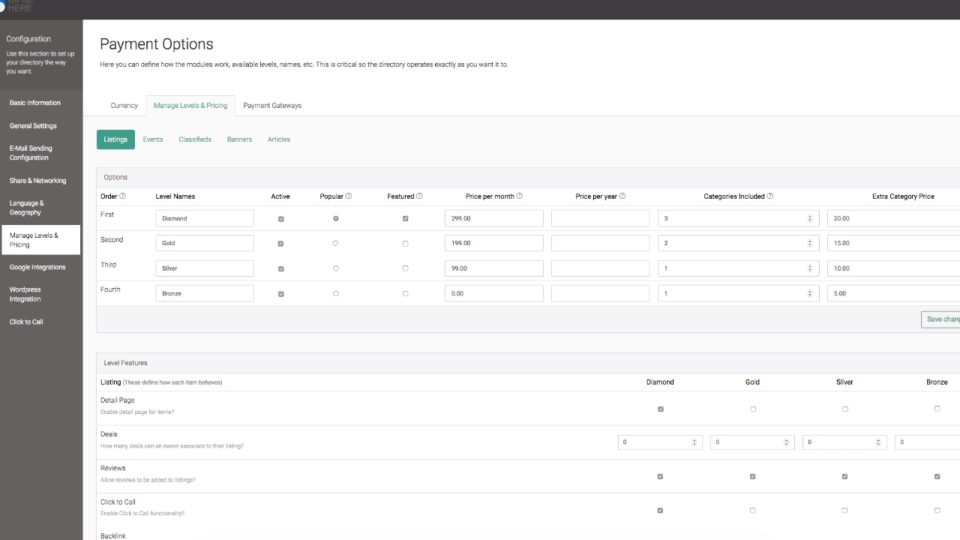Click the help icon beside Price per year

(622, 196)
